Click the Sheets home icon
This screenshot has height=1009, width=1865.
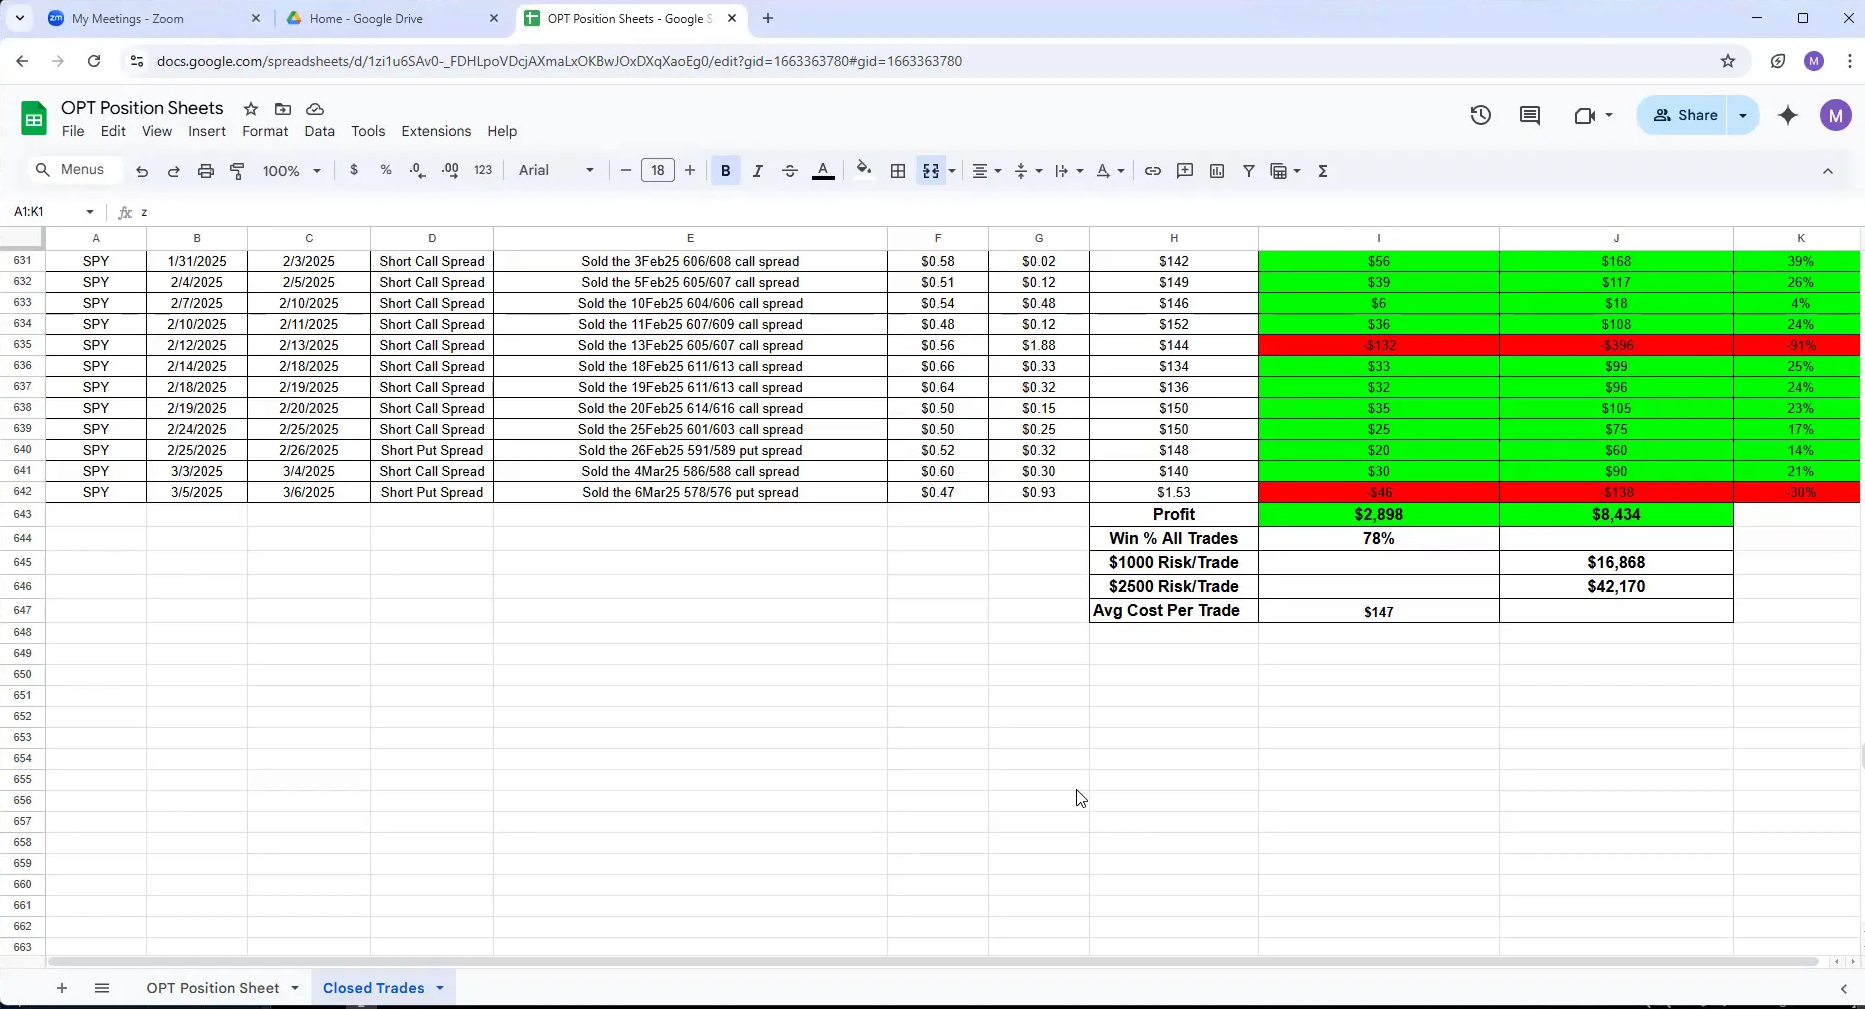pos(34,118)
